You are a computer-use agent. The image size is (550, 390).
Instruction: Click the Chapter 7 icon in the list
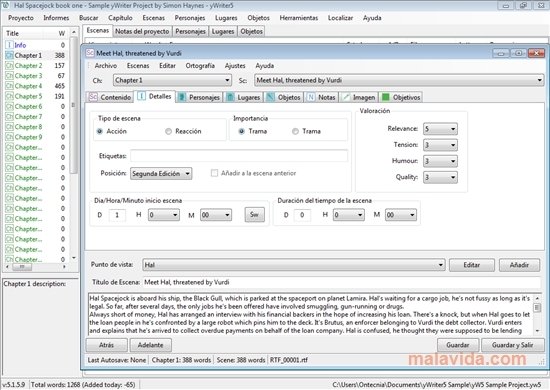[x=9, y=116]
